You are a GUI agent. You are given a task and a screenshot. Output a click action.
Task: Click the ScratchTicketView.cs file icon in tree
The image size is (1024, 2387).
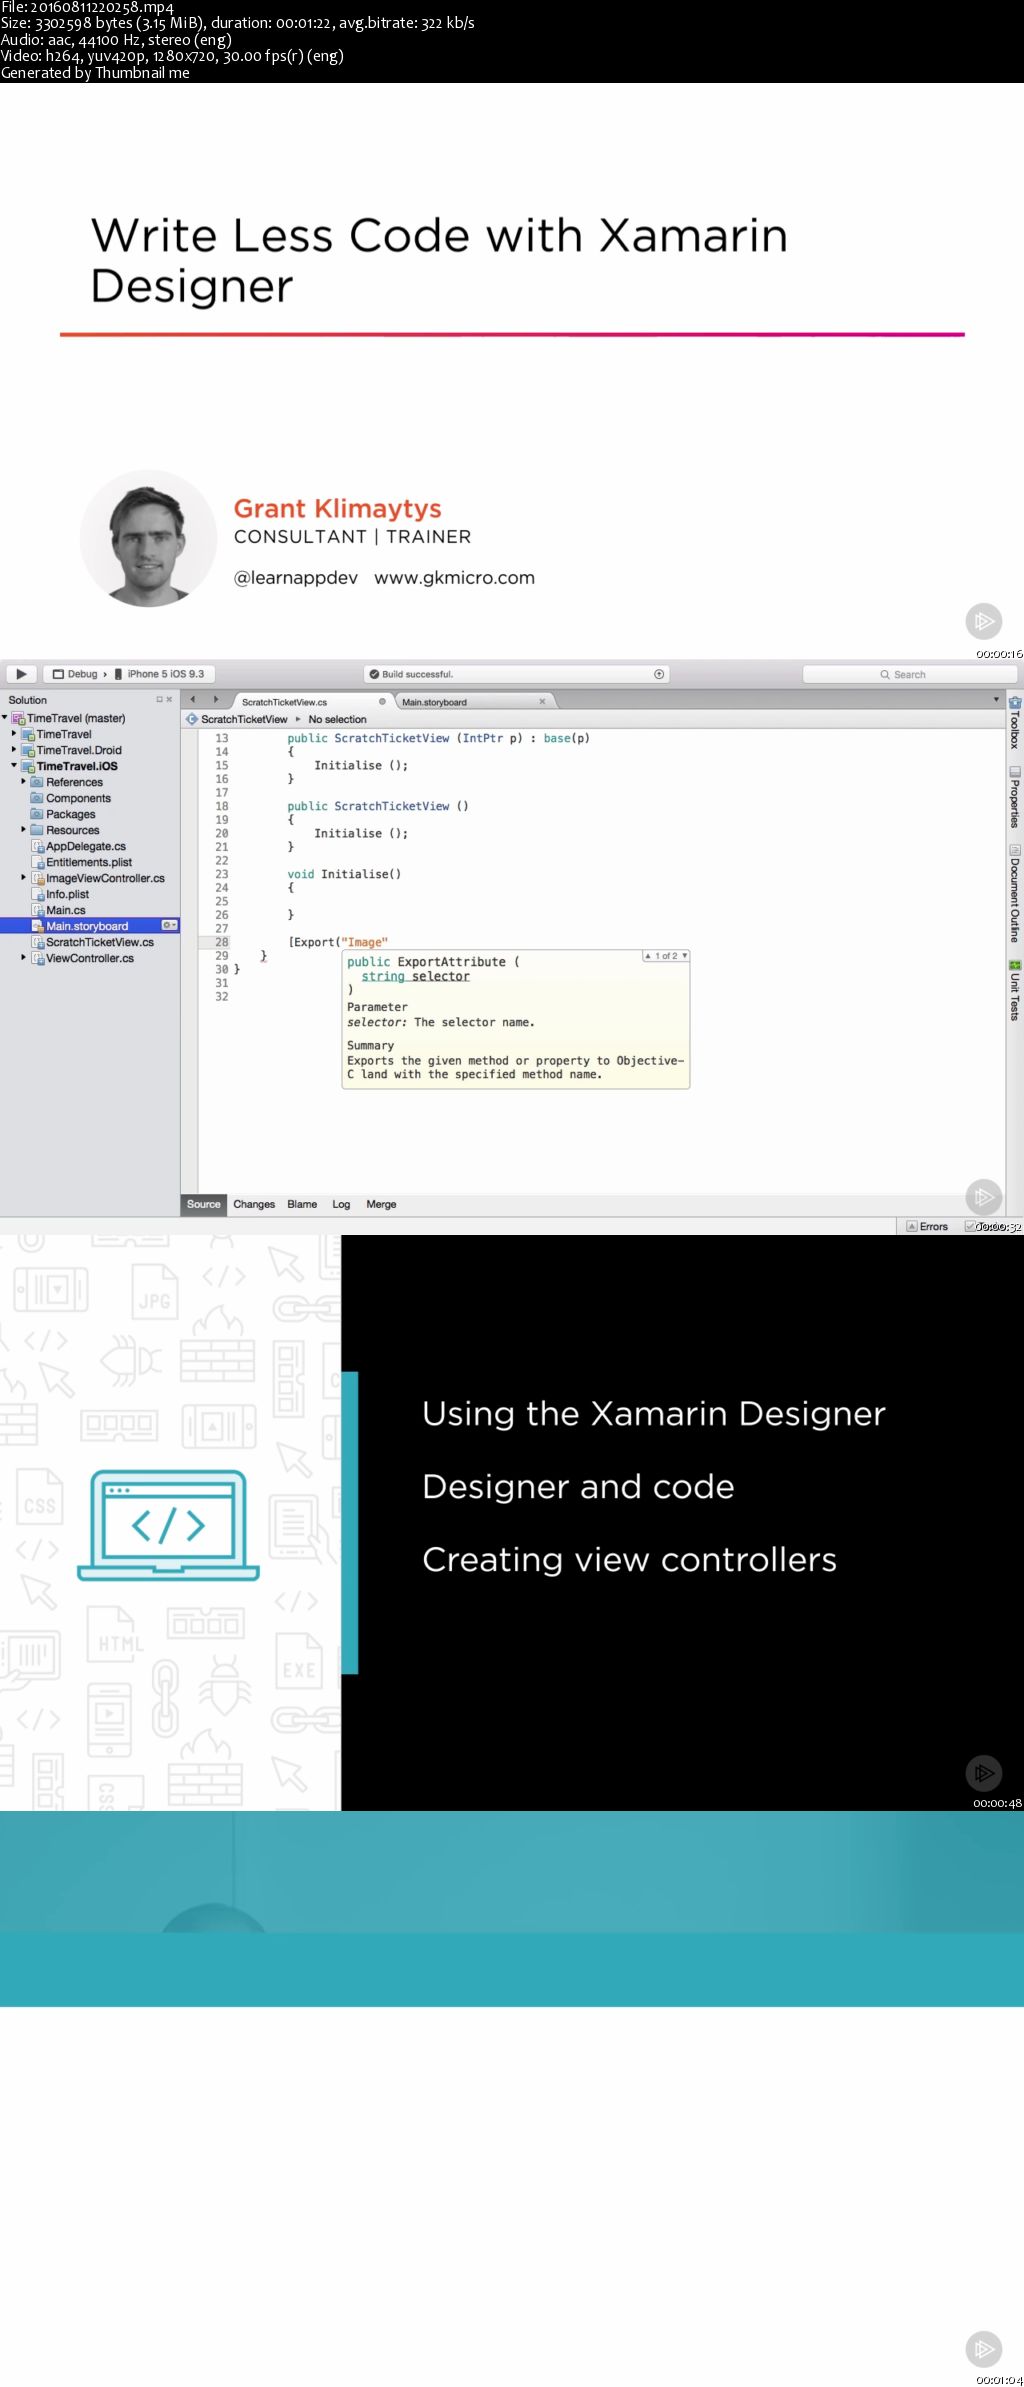tap(38, 942)
